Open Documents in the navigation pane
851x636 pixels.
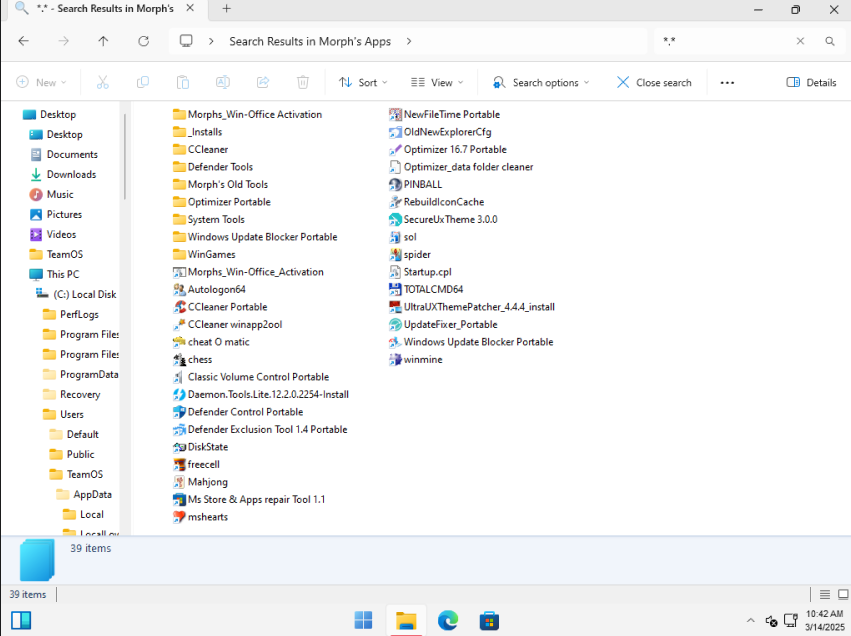(x=72, y=154)
